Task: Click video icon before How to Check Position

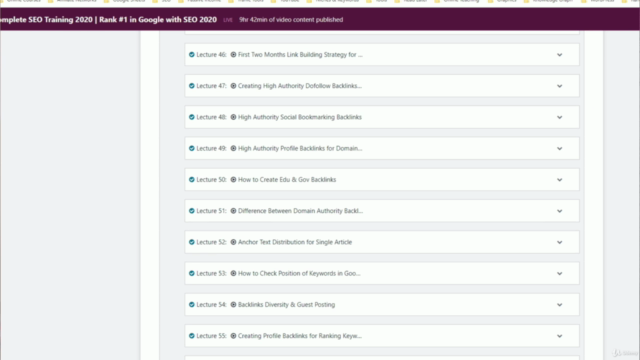Action: [x=233, y=273]
